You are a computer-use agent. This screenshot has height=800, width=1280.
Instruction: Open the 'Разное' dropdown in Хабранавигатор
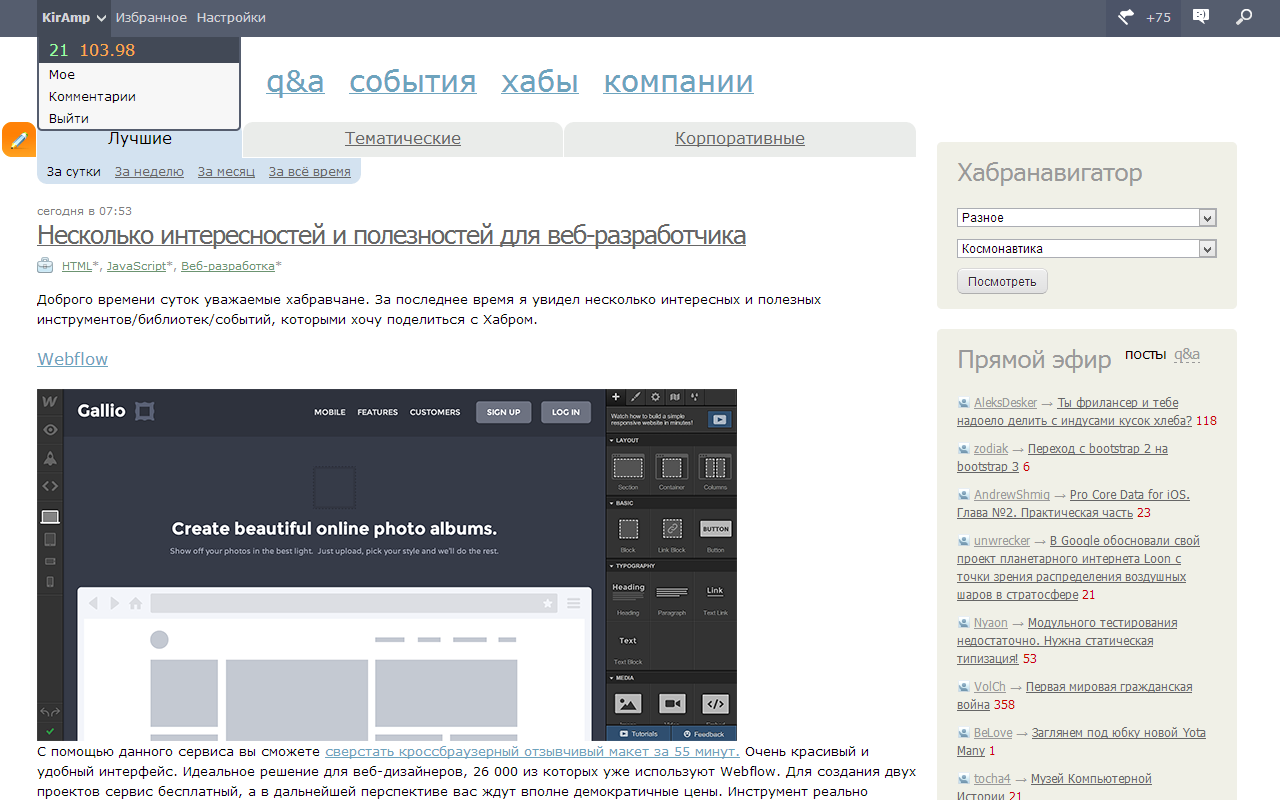click(x=1086, y=218)
